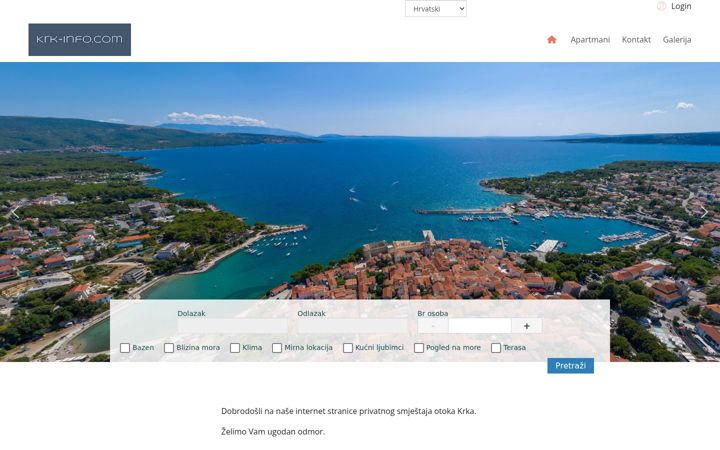Image resolution: width=720 pixels, height=450 pixels.
Task: Show previous slide with left carousel arrow
Action: tap(14, 212)
